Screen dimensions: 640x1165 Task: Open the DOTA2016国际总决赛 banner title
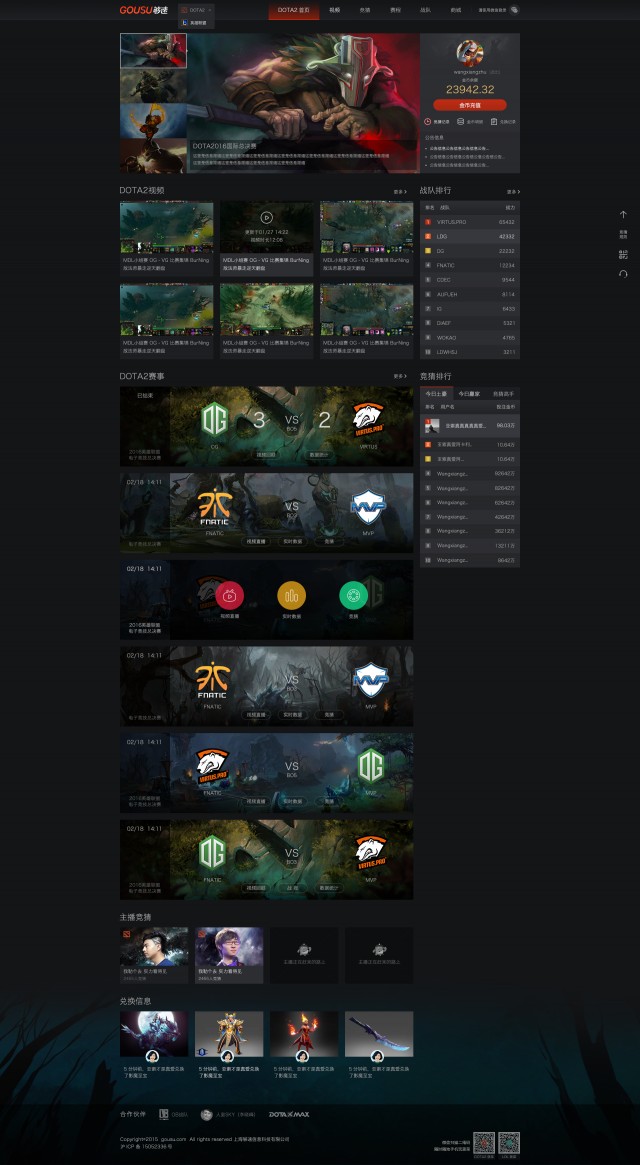223,146
